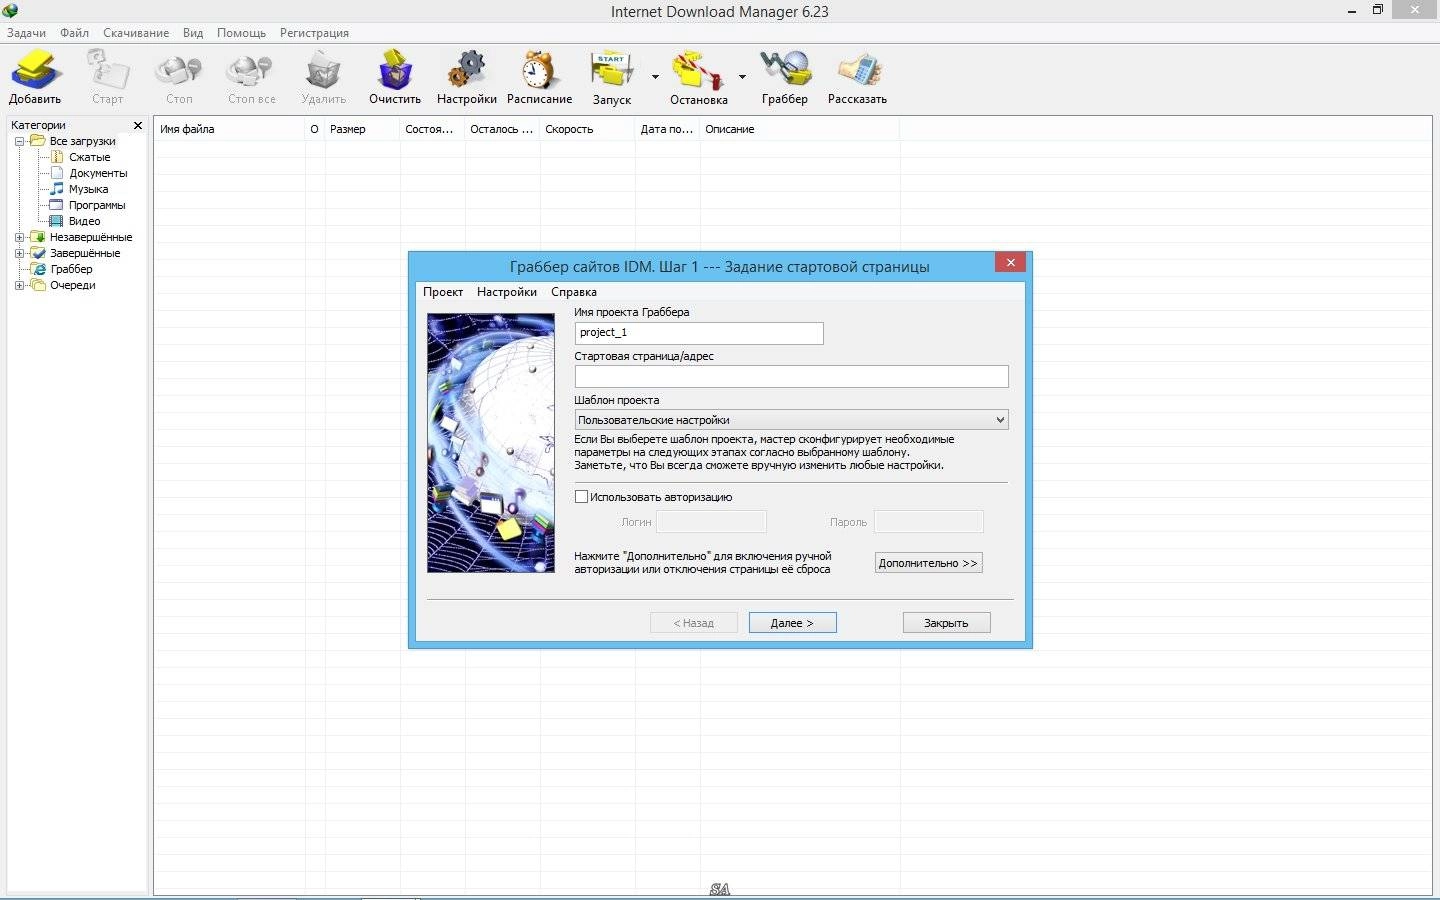The width and height of the screenshot is (1440, 900).
Task: Open the Файл menu
Action: tap(74, 33)
